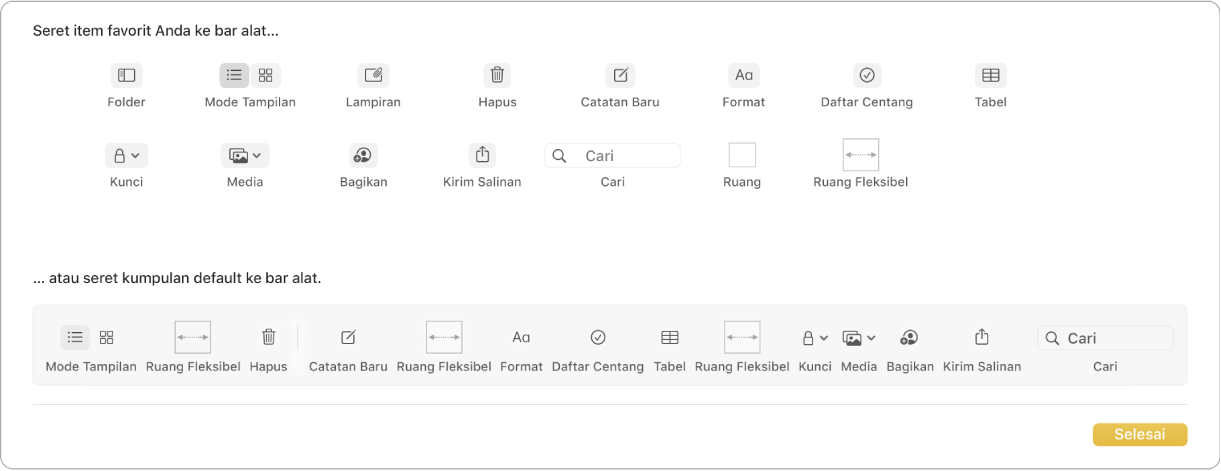This screenshot has height=471, width=1221.
Task: Click Hapus trash icon in default set
Action: (x=268, y=338)
